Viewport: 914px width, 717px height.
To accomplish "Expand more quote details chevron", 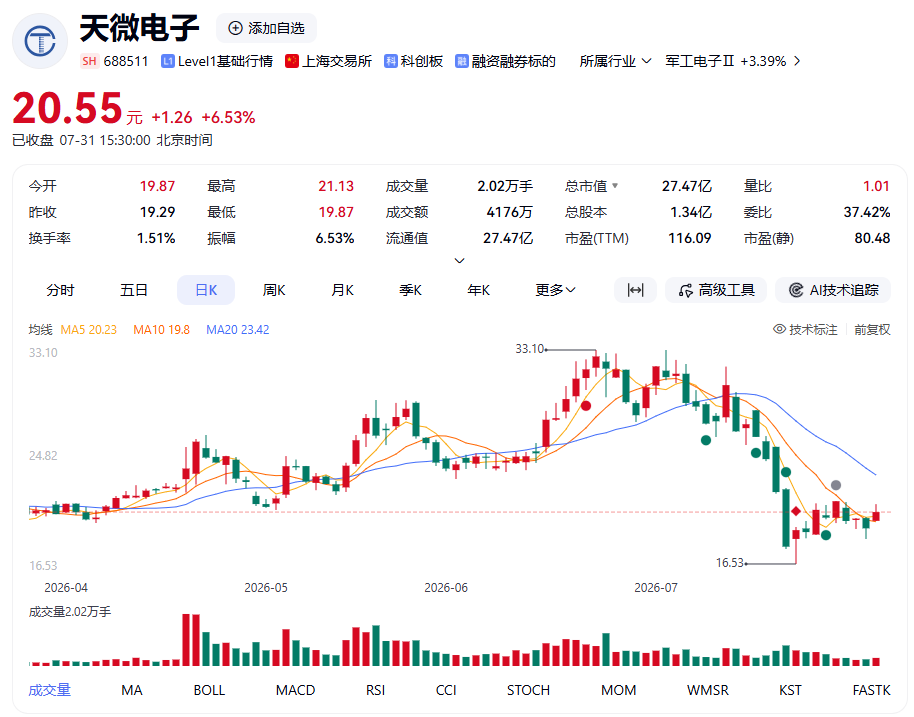I will [459, 261].
